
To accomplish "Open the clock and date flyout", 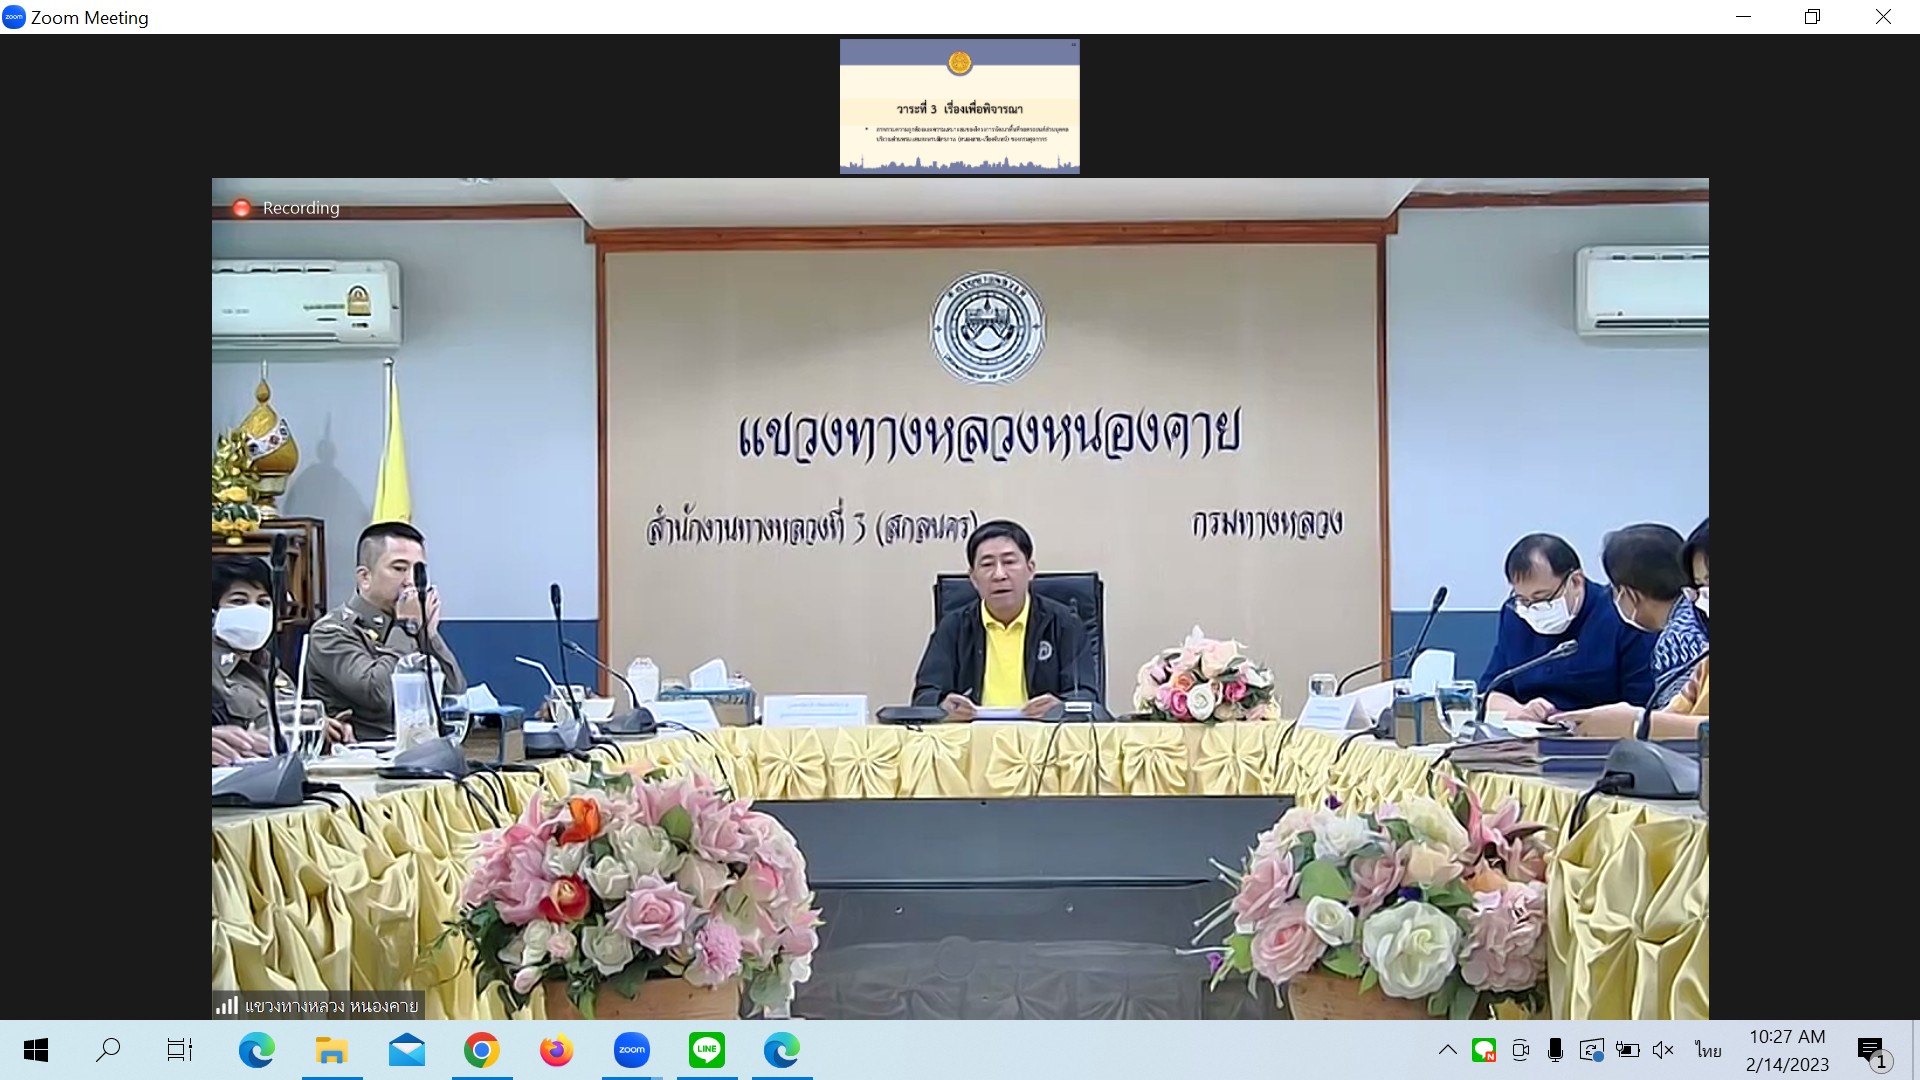I will 1787,1050.
